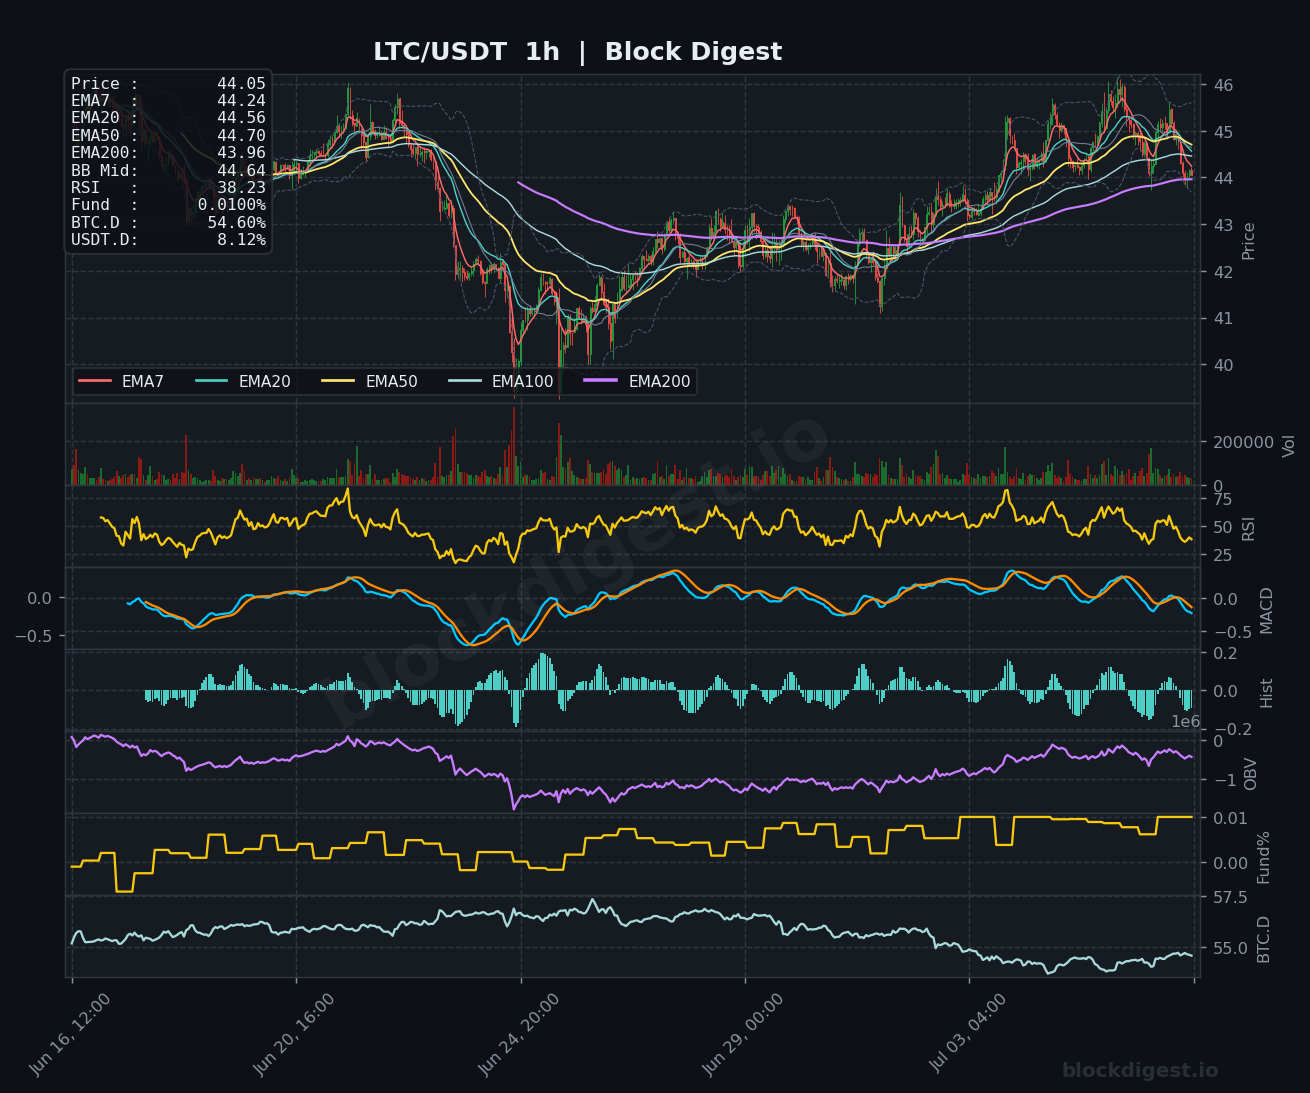Select the EMA50 legend entry
1310x1093 pixels.
pos(370,382)
